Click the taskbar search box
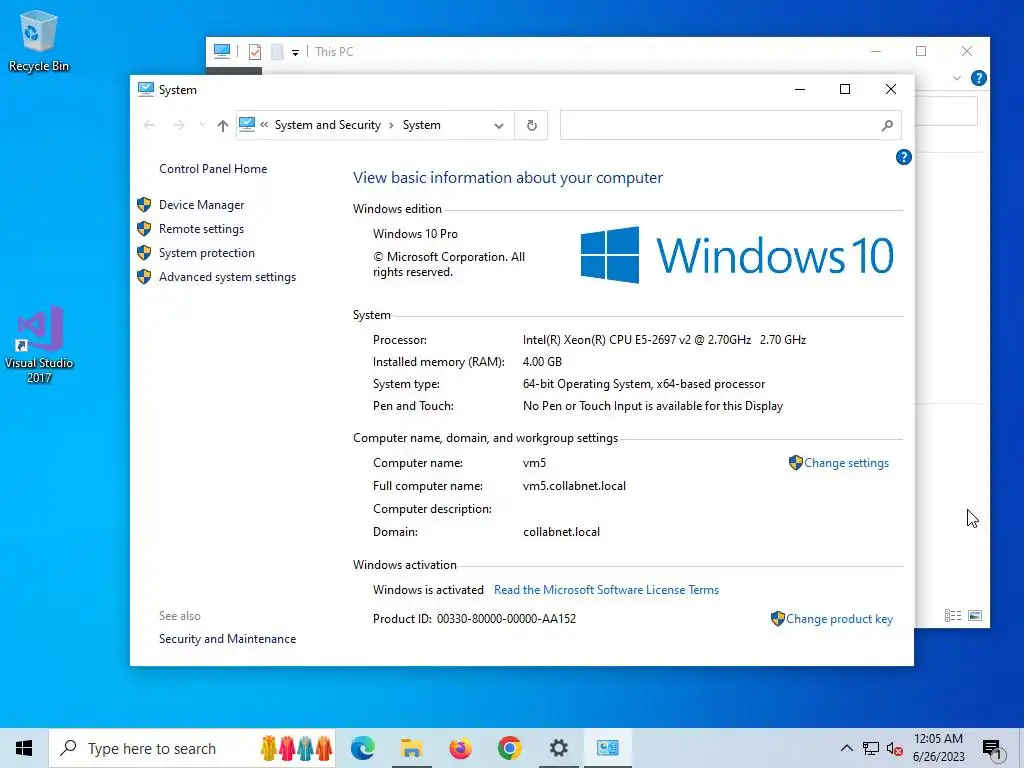Viewport: 1024px width, 768px height. pos(192,748)
